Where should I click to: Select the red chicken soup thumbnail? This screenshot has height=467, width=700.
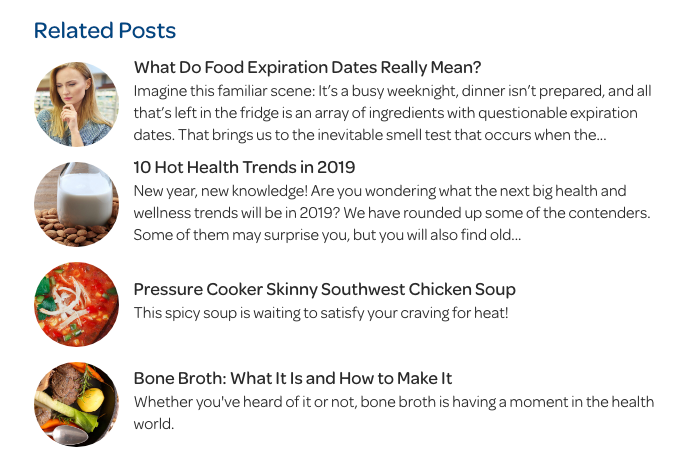[76, 304]
